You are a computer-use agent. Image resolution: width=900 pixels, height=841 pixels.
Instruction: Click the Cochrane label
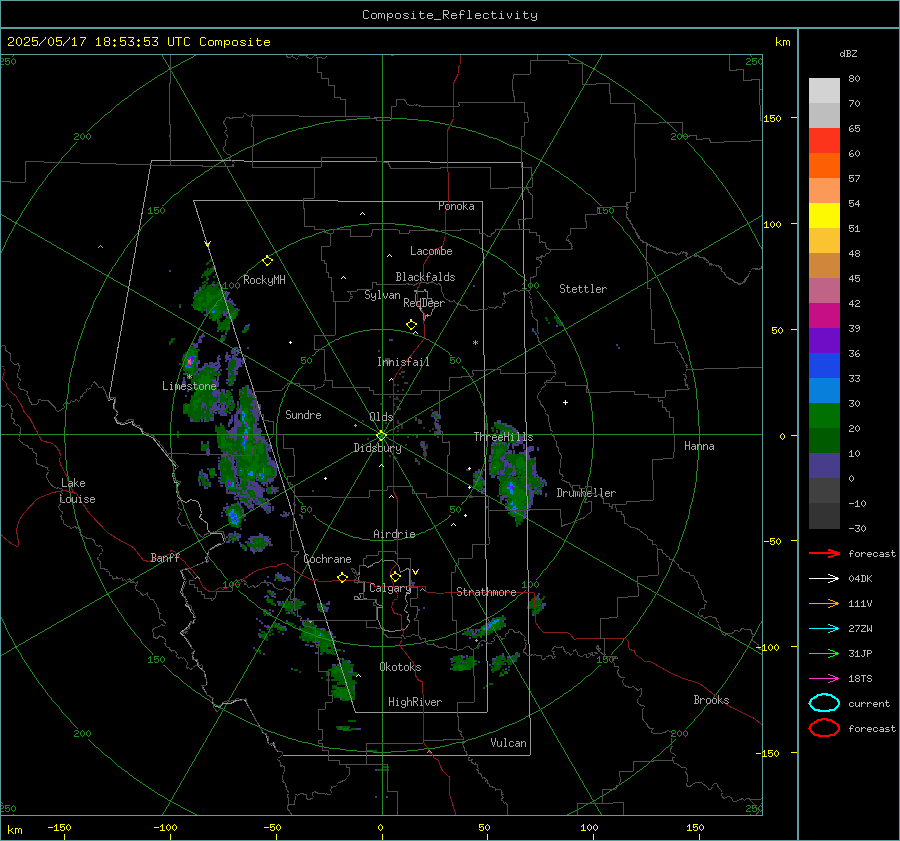click(327, 559)
